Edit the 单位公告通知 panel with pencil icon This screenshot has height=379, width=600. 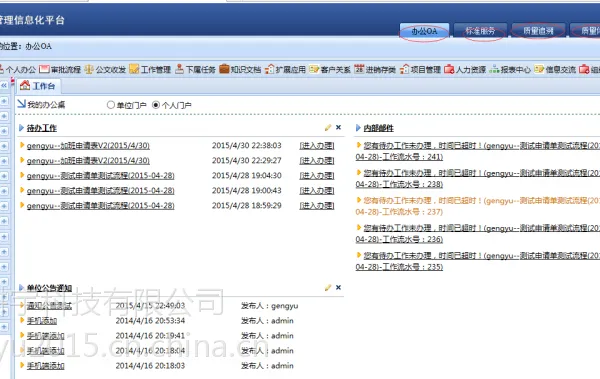click(328, 288)
